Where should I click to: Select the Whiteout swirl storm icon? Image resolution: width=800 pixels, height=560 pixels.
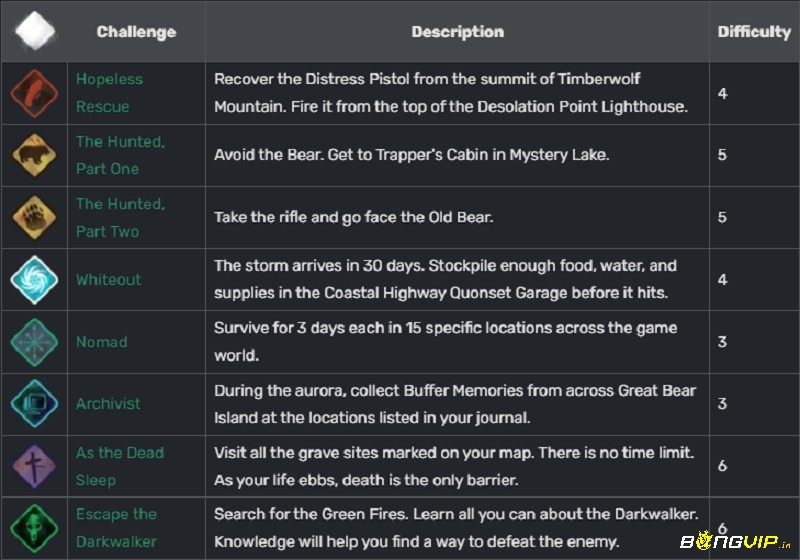[x=34, y=279]
